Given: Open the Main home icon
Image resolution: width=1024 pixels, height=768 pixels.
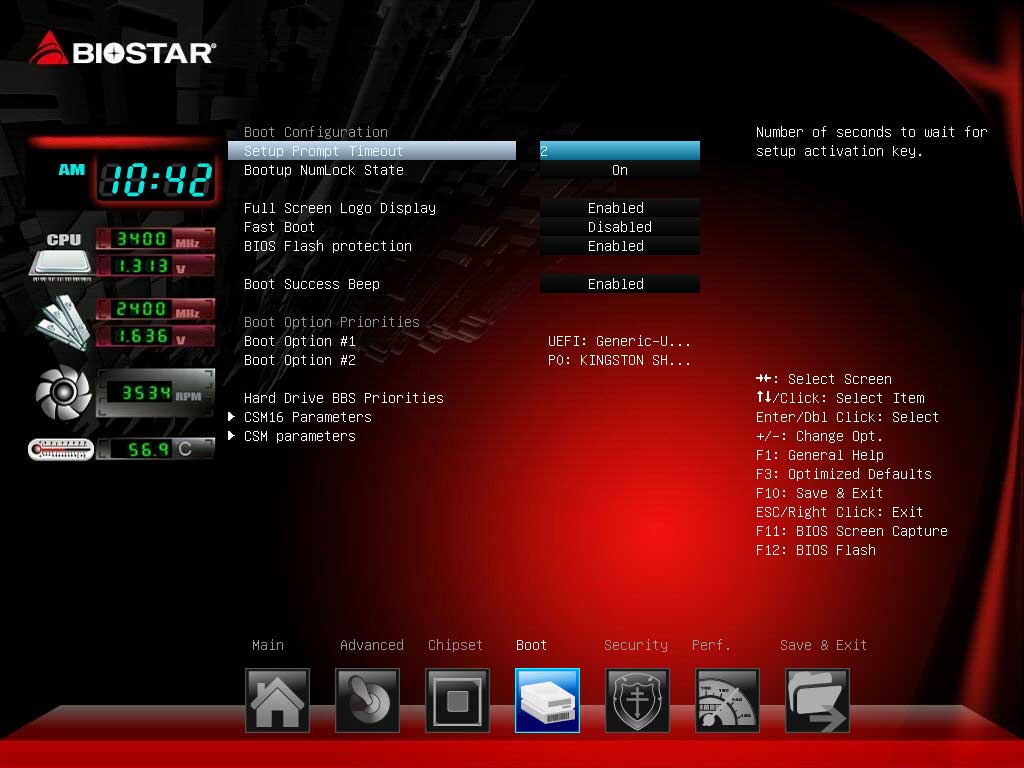Looking at the screenshot, I should 277,700.
